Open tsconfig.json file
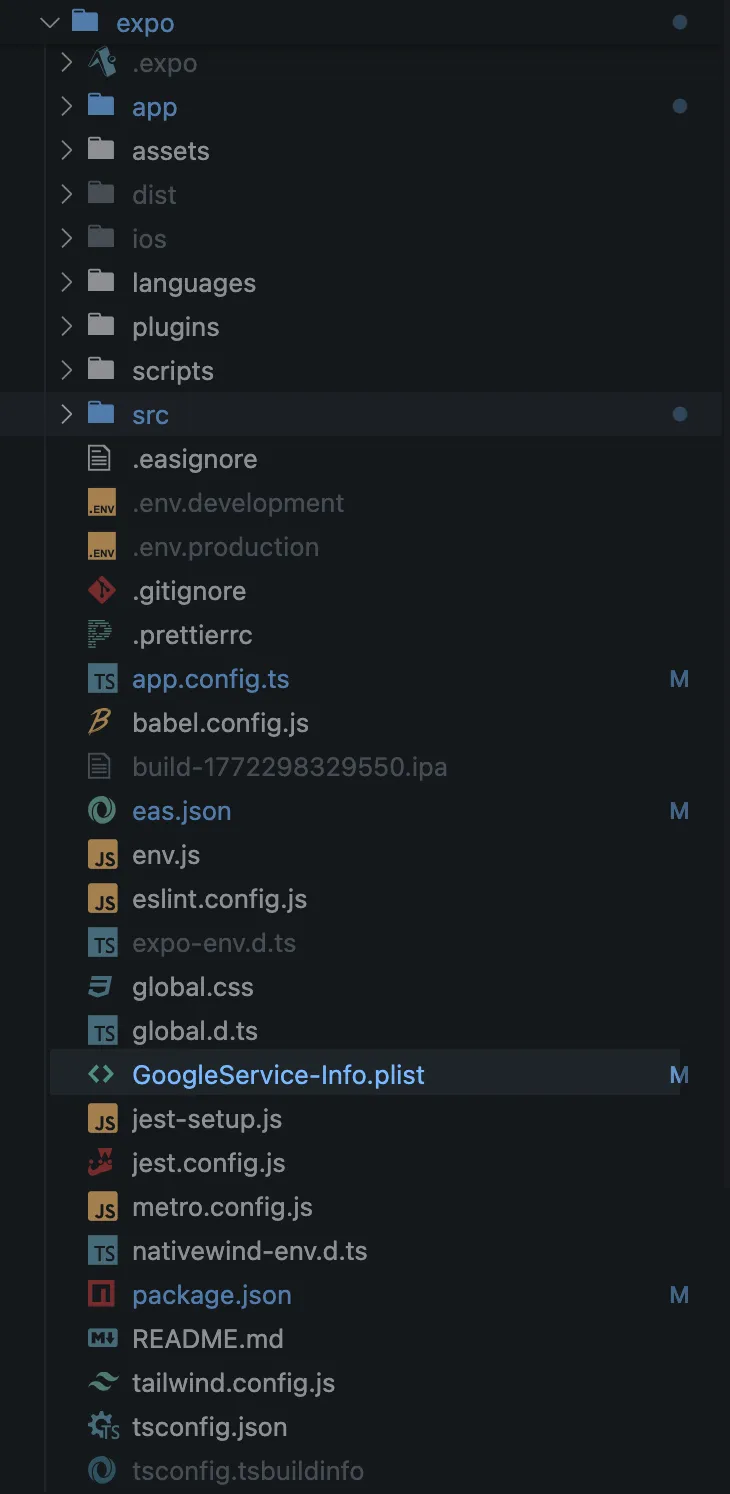 (209, 1427)
